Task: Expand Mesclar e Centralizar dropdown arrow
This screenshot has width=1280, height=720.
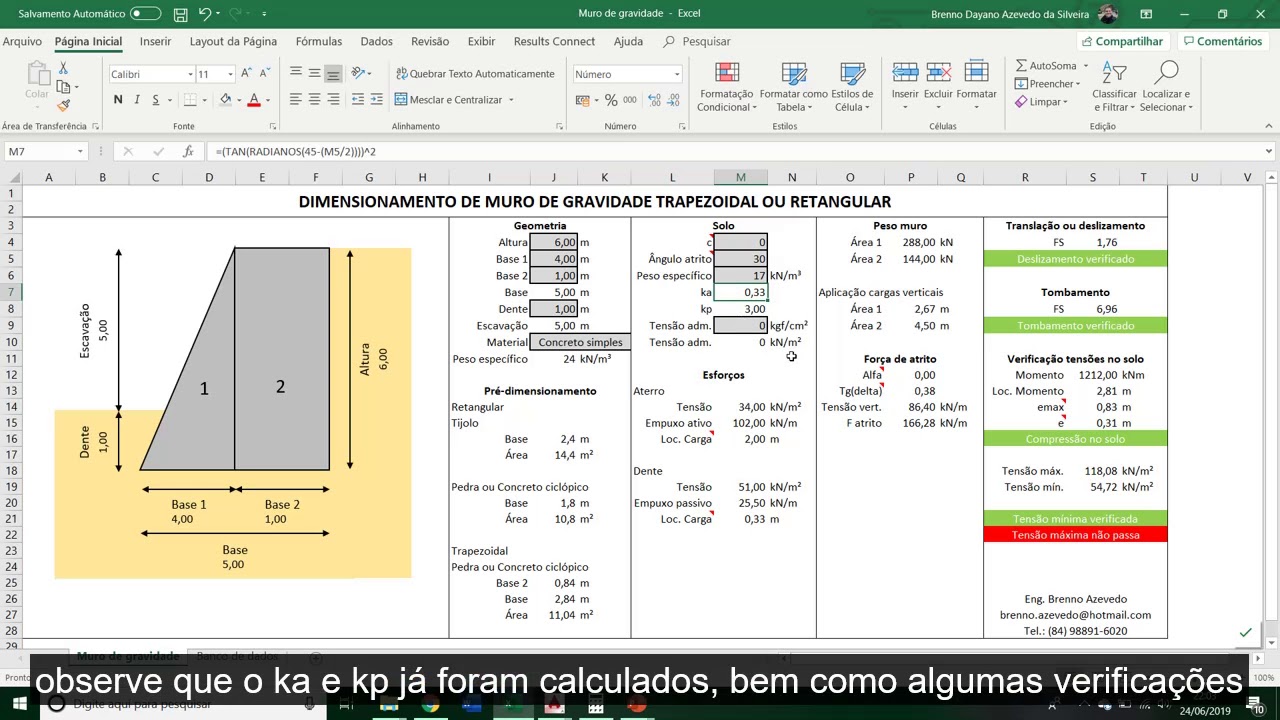Action: pyautogui.click(x=511, y=100)
